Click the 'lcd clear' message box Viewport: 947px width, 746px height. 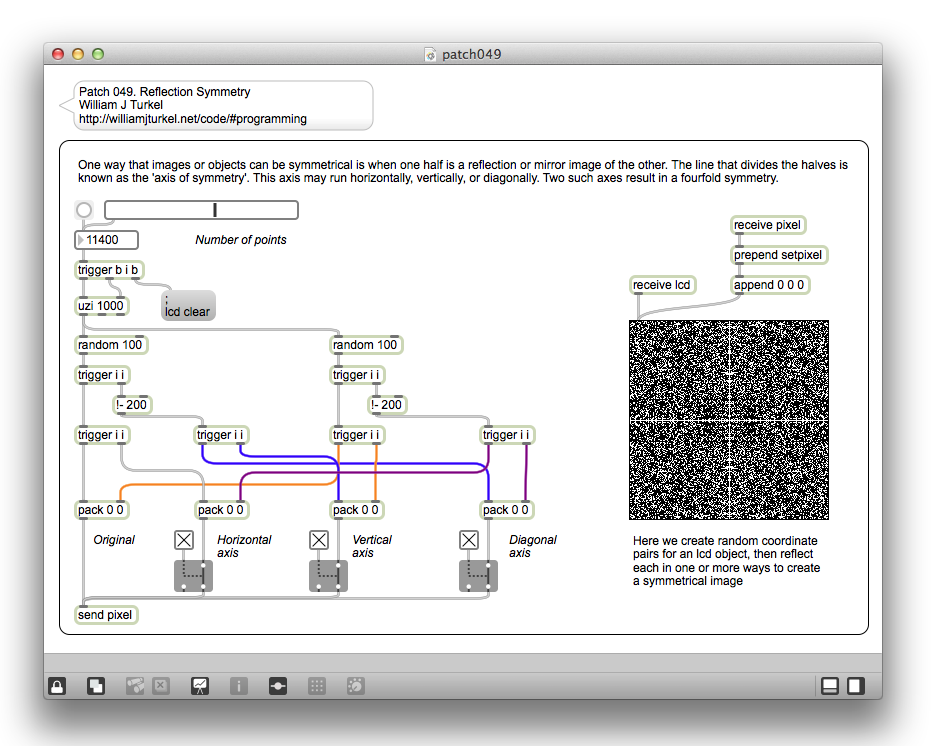[x=188, y=307]
